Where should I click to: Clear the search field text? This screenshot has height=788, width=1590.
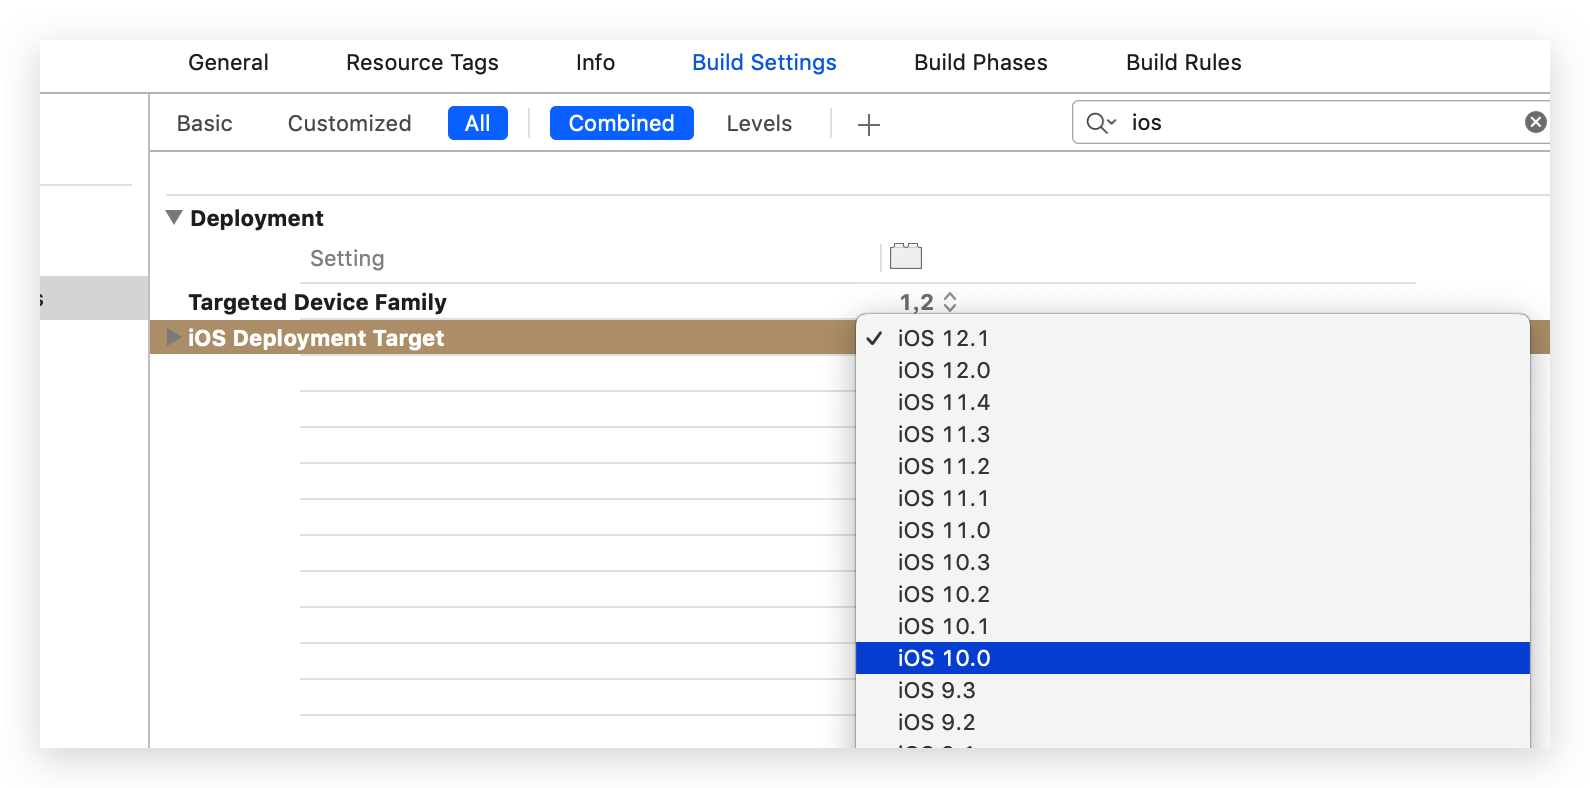tap(1536, 122)
